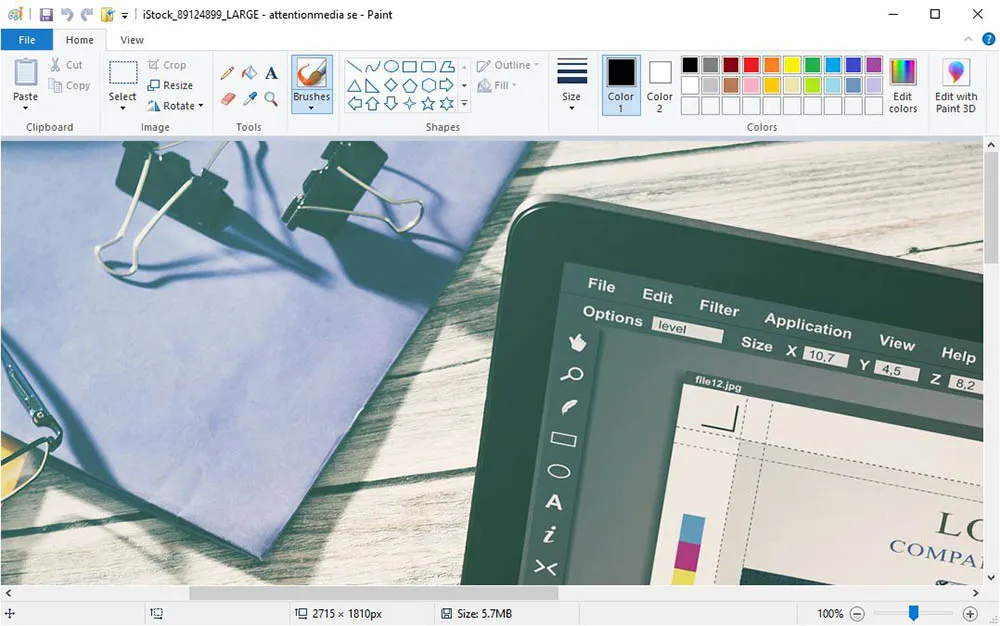Screen dimensions: 1000x626
Task: Switch to the View tab
Action: click(x=132, y=40)
